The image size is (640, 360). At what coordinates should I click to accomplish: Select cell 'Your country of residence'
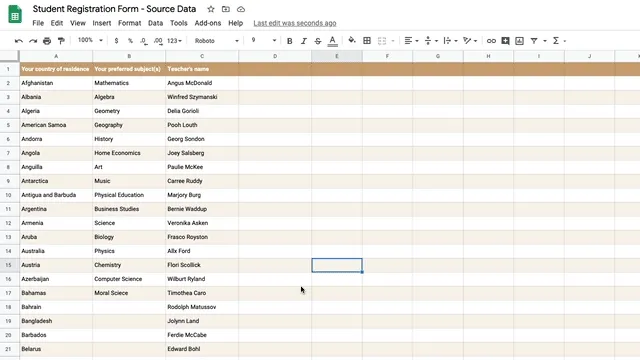pyautogui.click(x=56, y=69)
